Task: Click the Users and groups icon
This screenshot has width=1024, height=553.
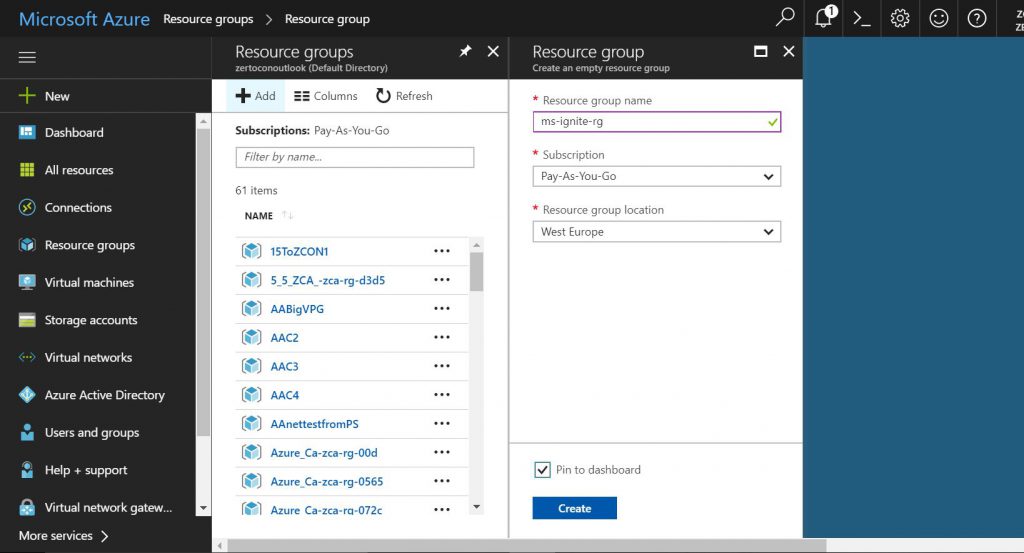Action: pos(27,432)
